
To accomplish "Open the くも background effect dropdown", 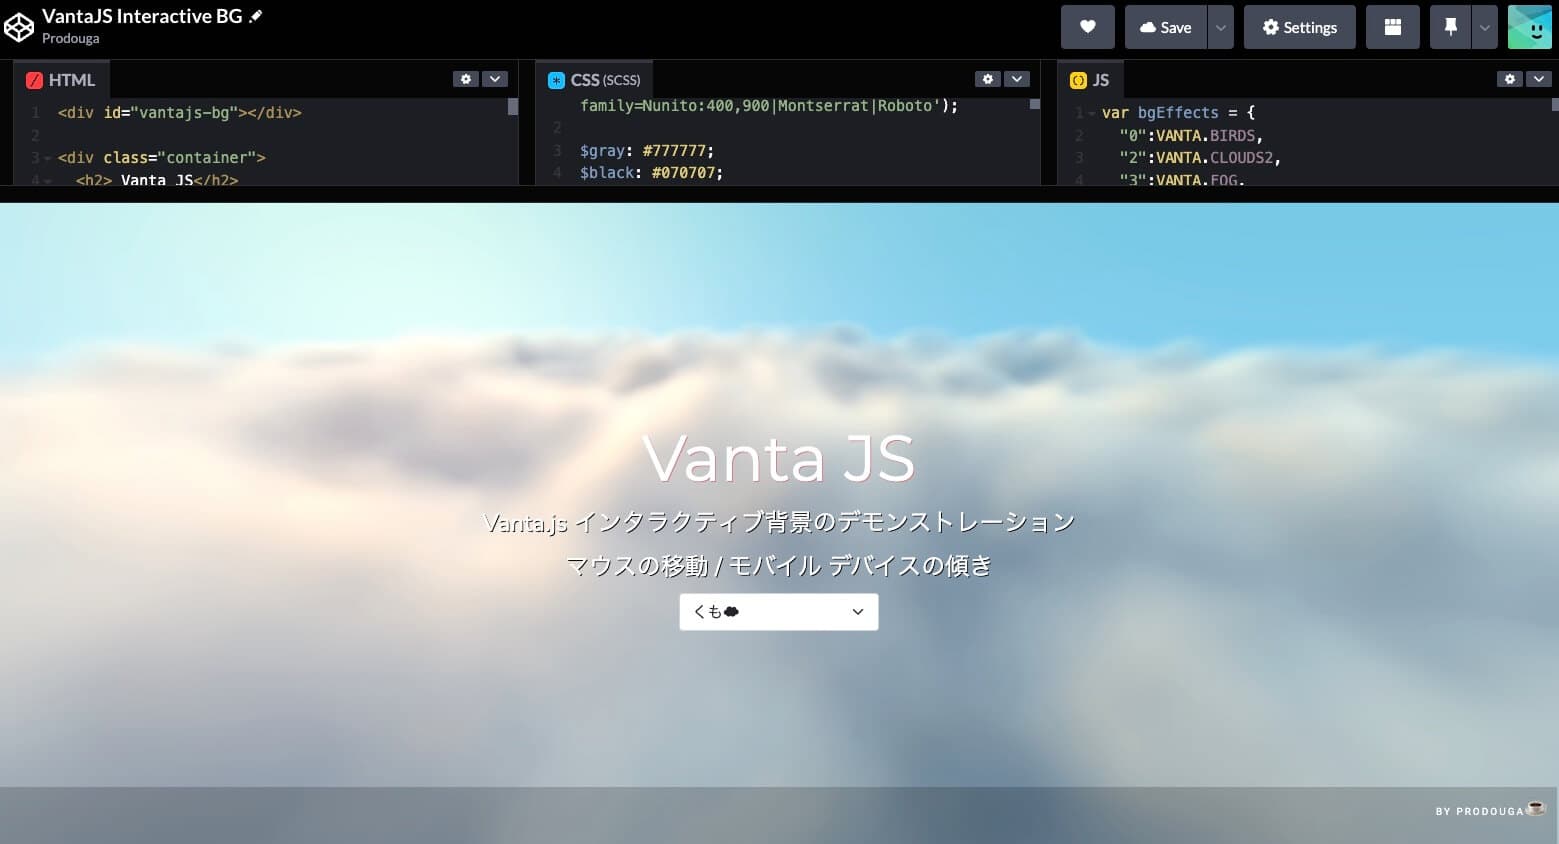I will pos(779,612).
